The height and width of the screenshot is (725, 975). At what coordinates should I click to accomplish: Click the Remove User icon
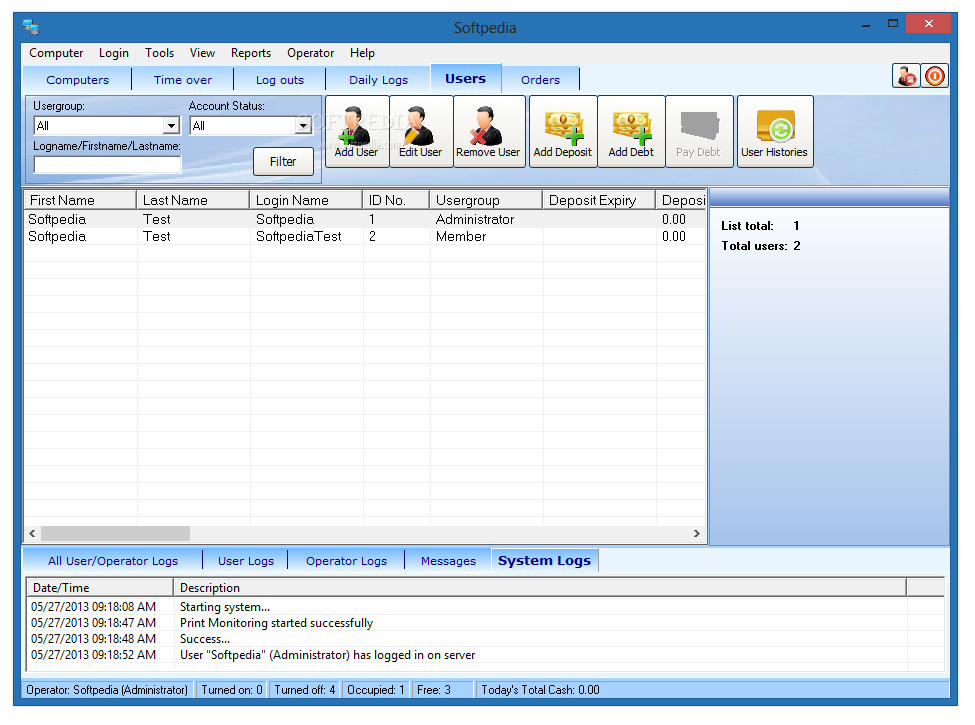click(489, 131)
